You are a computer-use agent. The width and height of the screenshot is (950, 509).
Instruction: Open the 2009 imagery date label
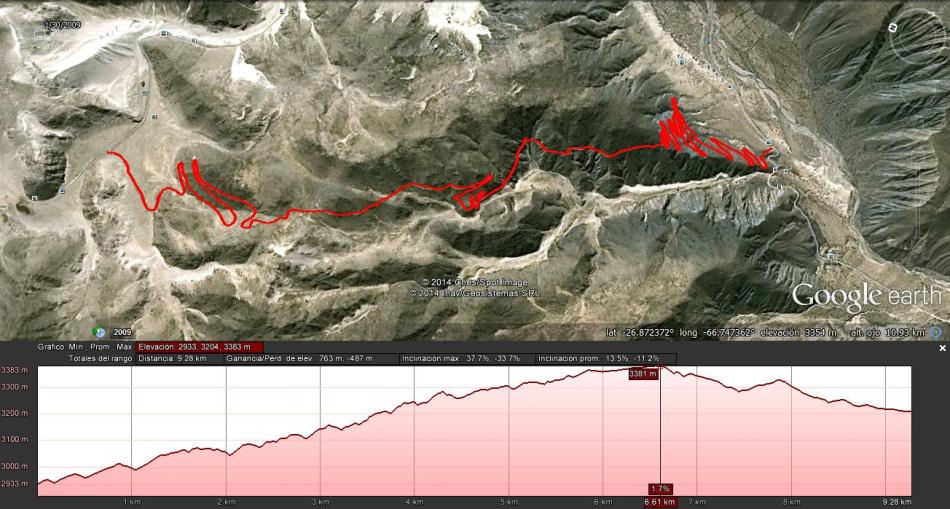coord(122,332)
